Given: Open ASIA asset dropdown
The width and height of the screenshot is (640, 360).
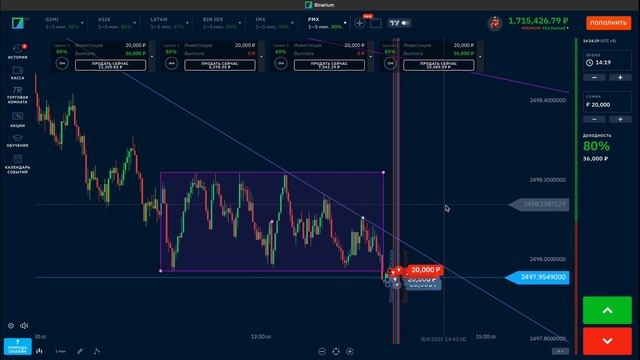Looking at the screenshot, I should coord(135,23).
